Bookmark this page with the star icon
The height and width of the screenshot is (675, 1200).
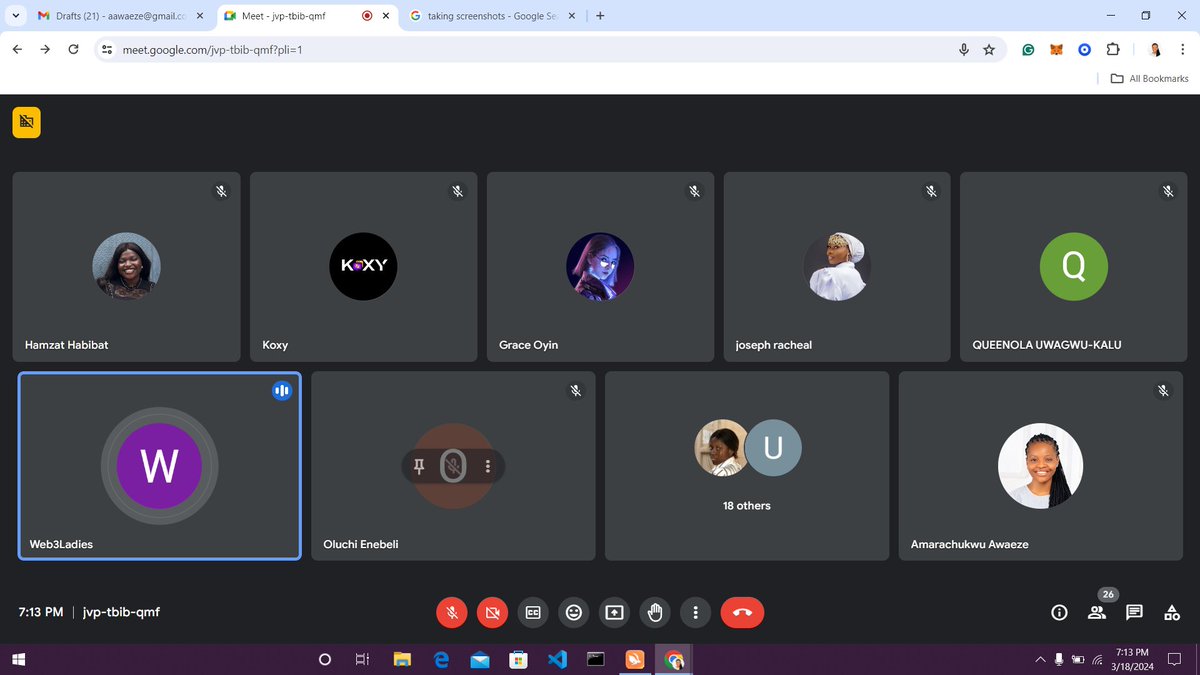pos(989,49)
